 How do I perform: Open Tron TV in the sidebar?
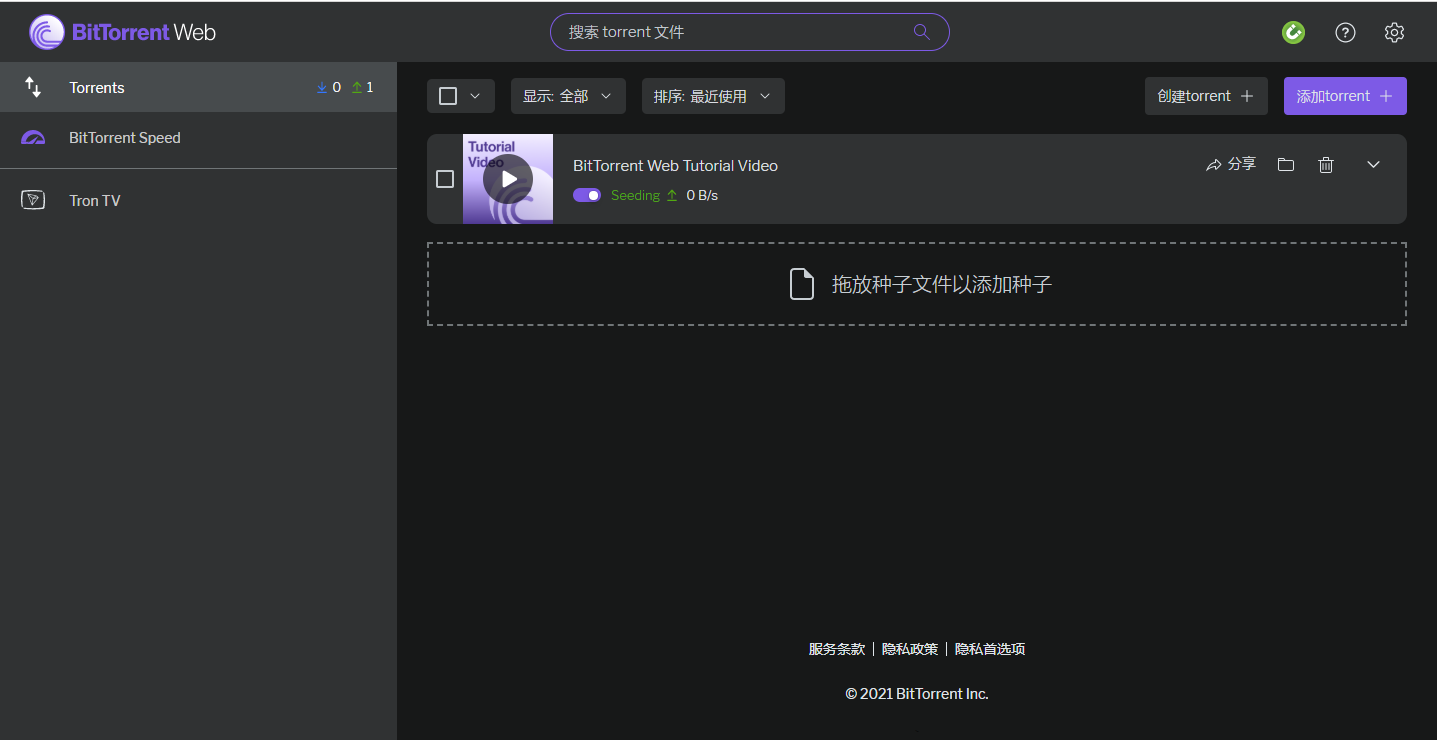tap(94, 201)
